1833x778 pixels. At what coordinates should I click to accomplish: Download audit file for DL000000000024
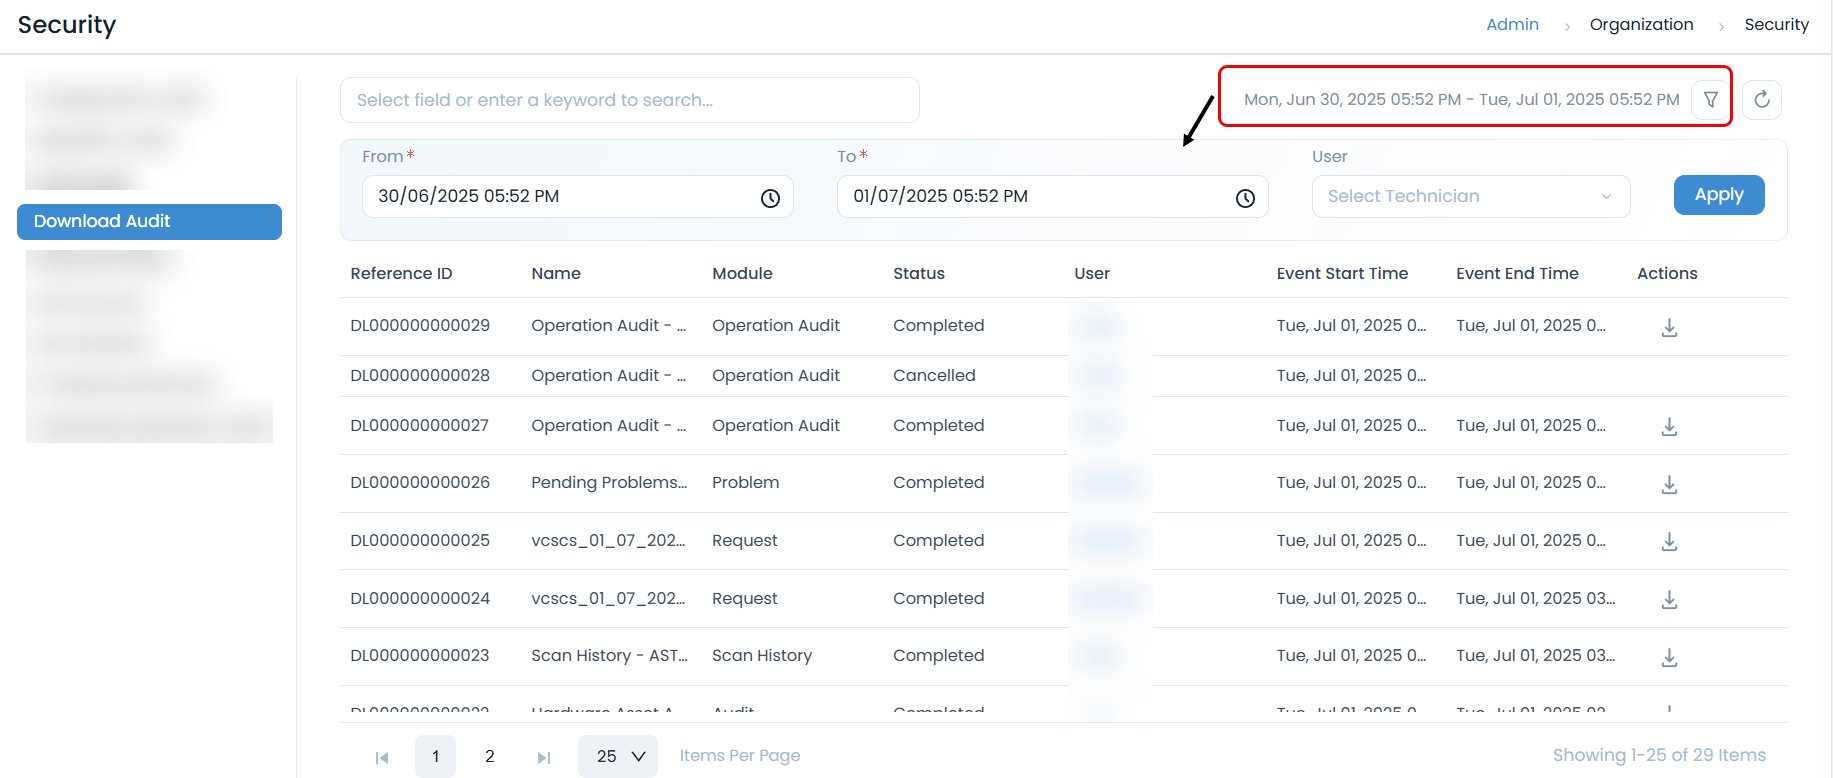pyautogui.click(x=1669, y=600)
